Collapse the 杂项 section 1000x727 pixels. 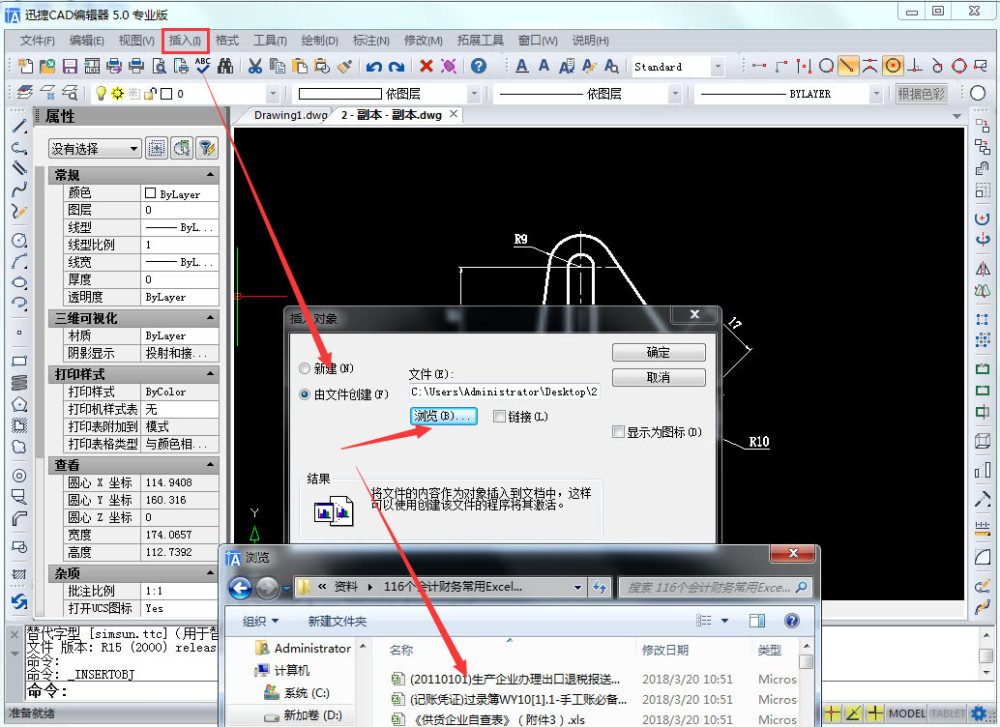point(210,573)
